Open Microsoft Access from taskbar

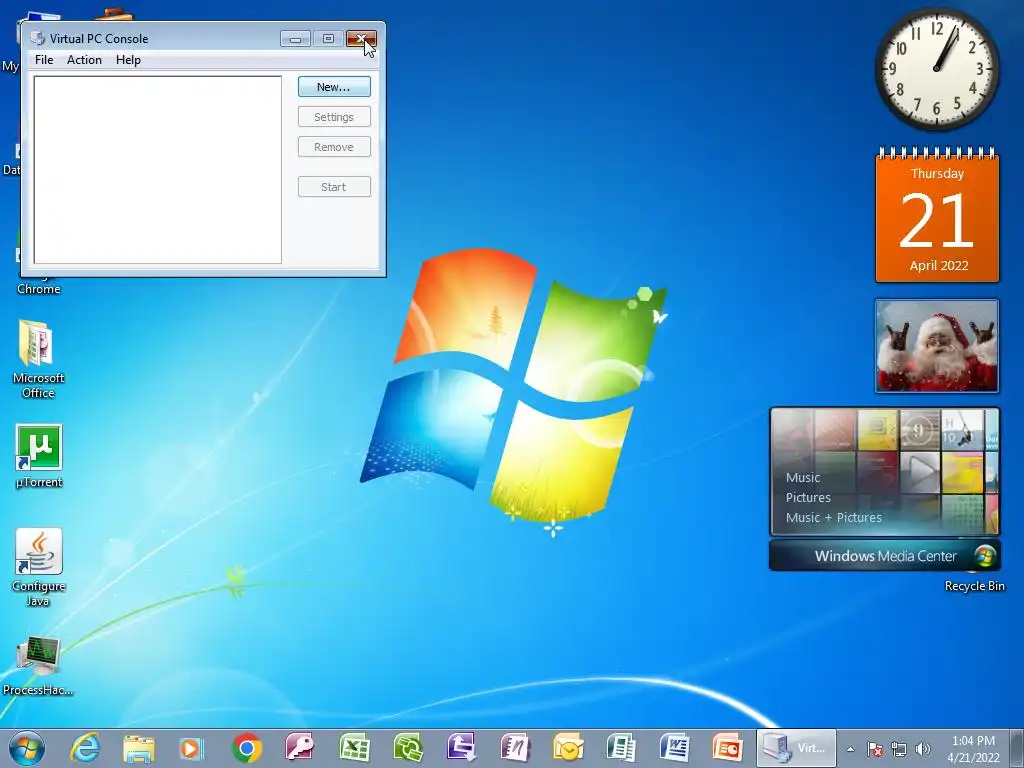300,748
